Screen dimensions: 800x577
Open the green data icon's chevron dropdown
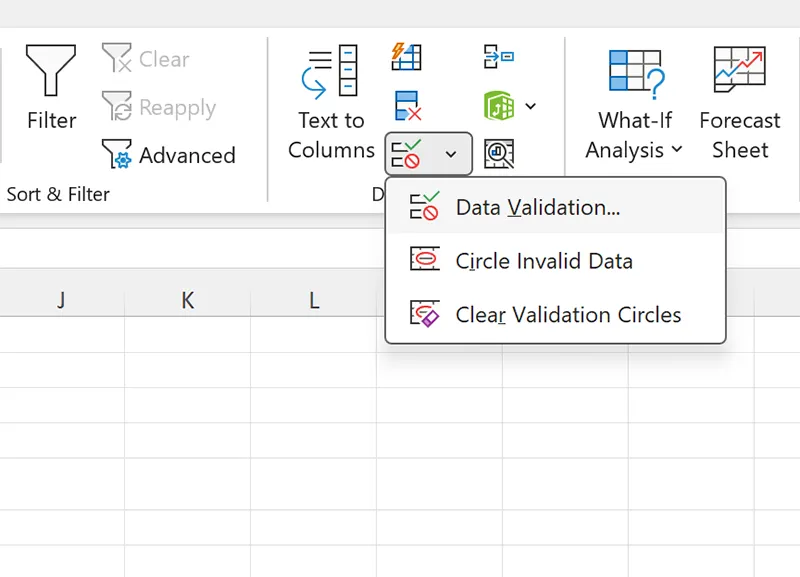pyautogui.click(x=530, y=106)
